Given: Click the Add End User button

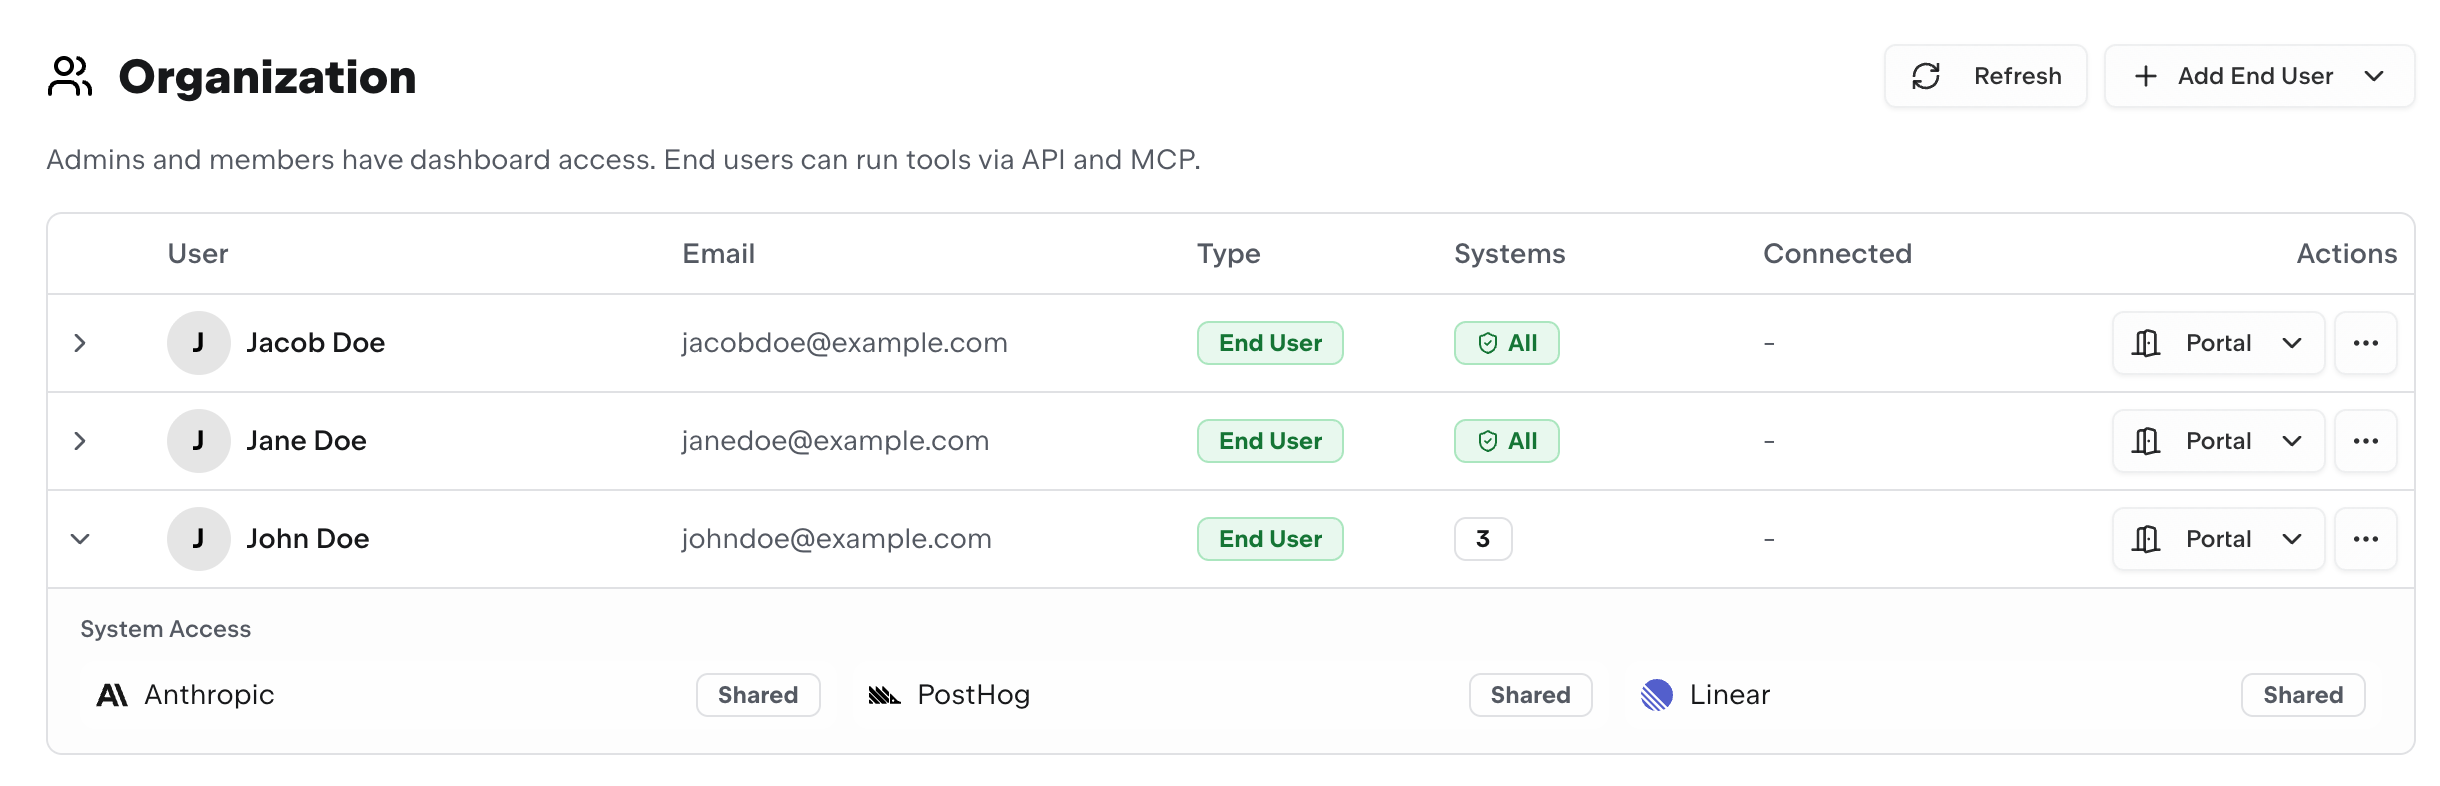Looking at the screenshot, I should (2258, 76).
